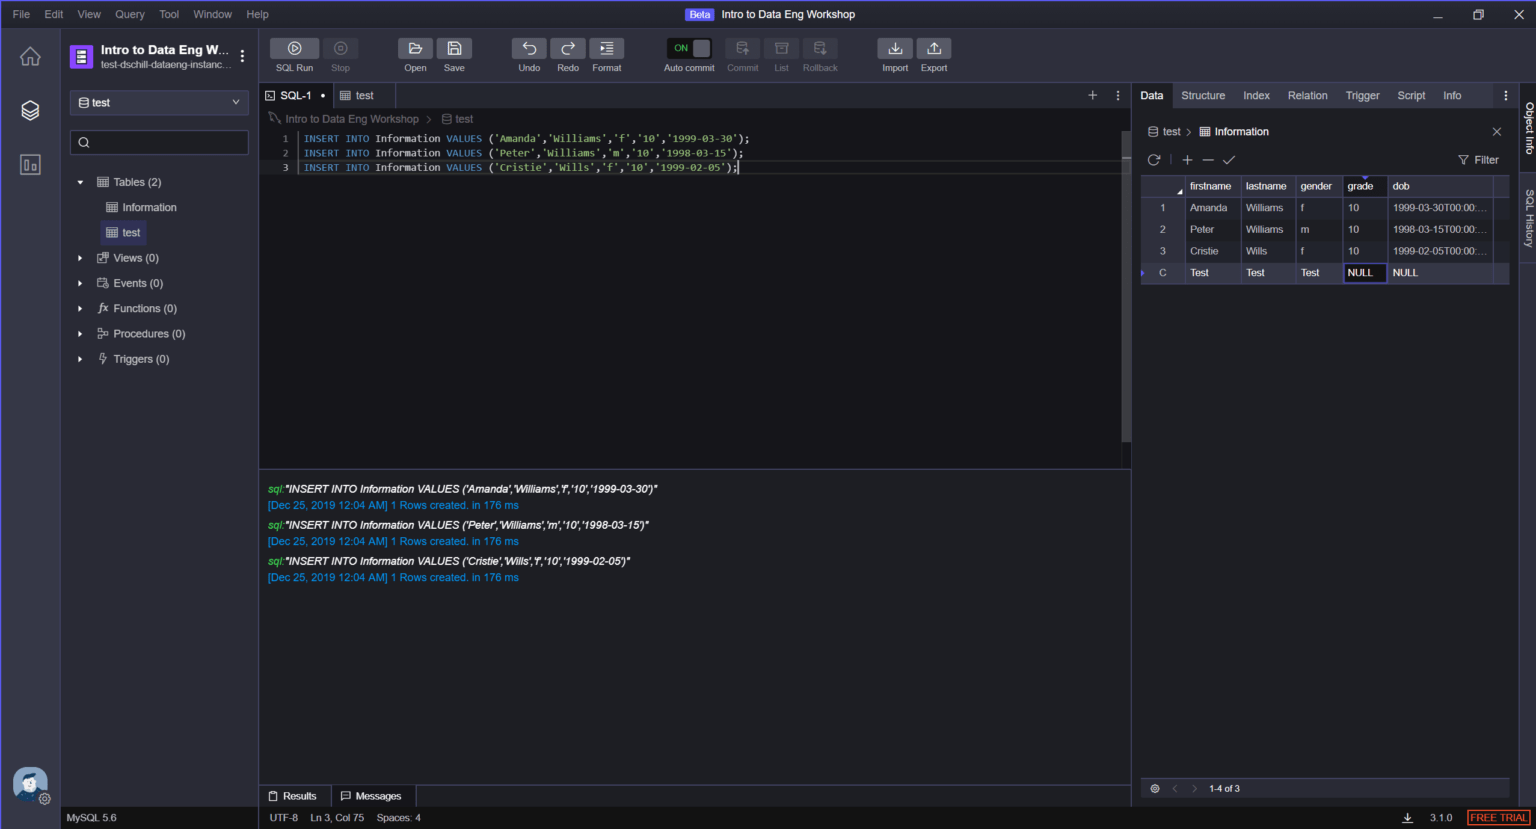
Task: Open the test database selector dropdown
Action: [x=158, y=102]
